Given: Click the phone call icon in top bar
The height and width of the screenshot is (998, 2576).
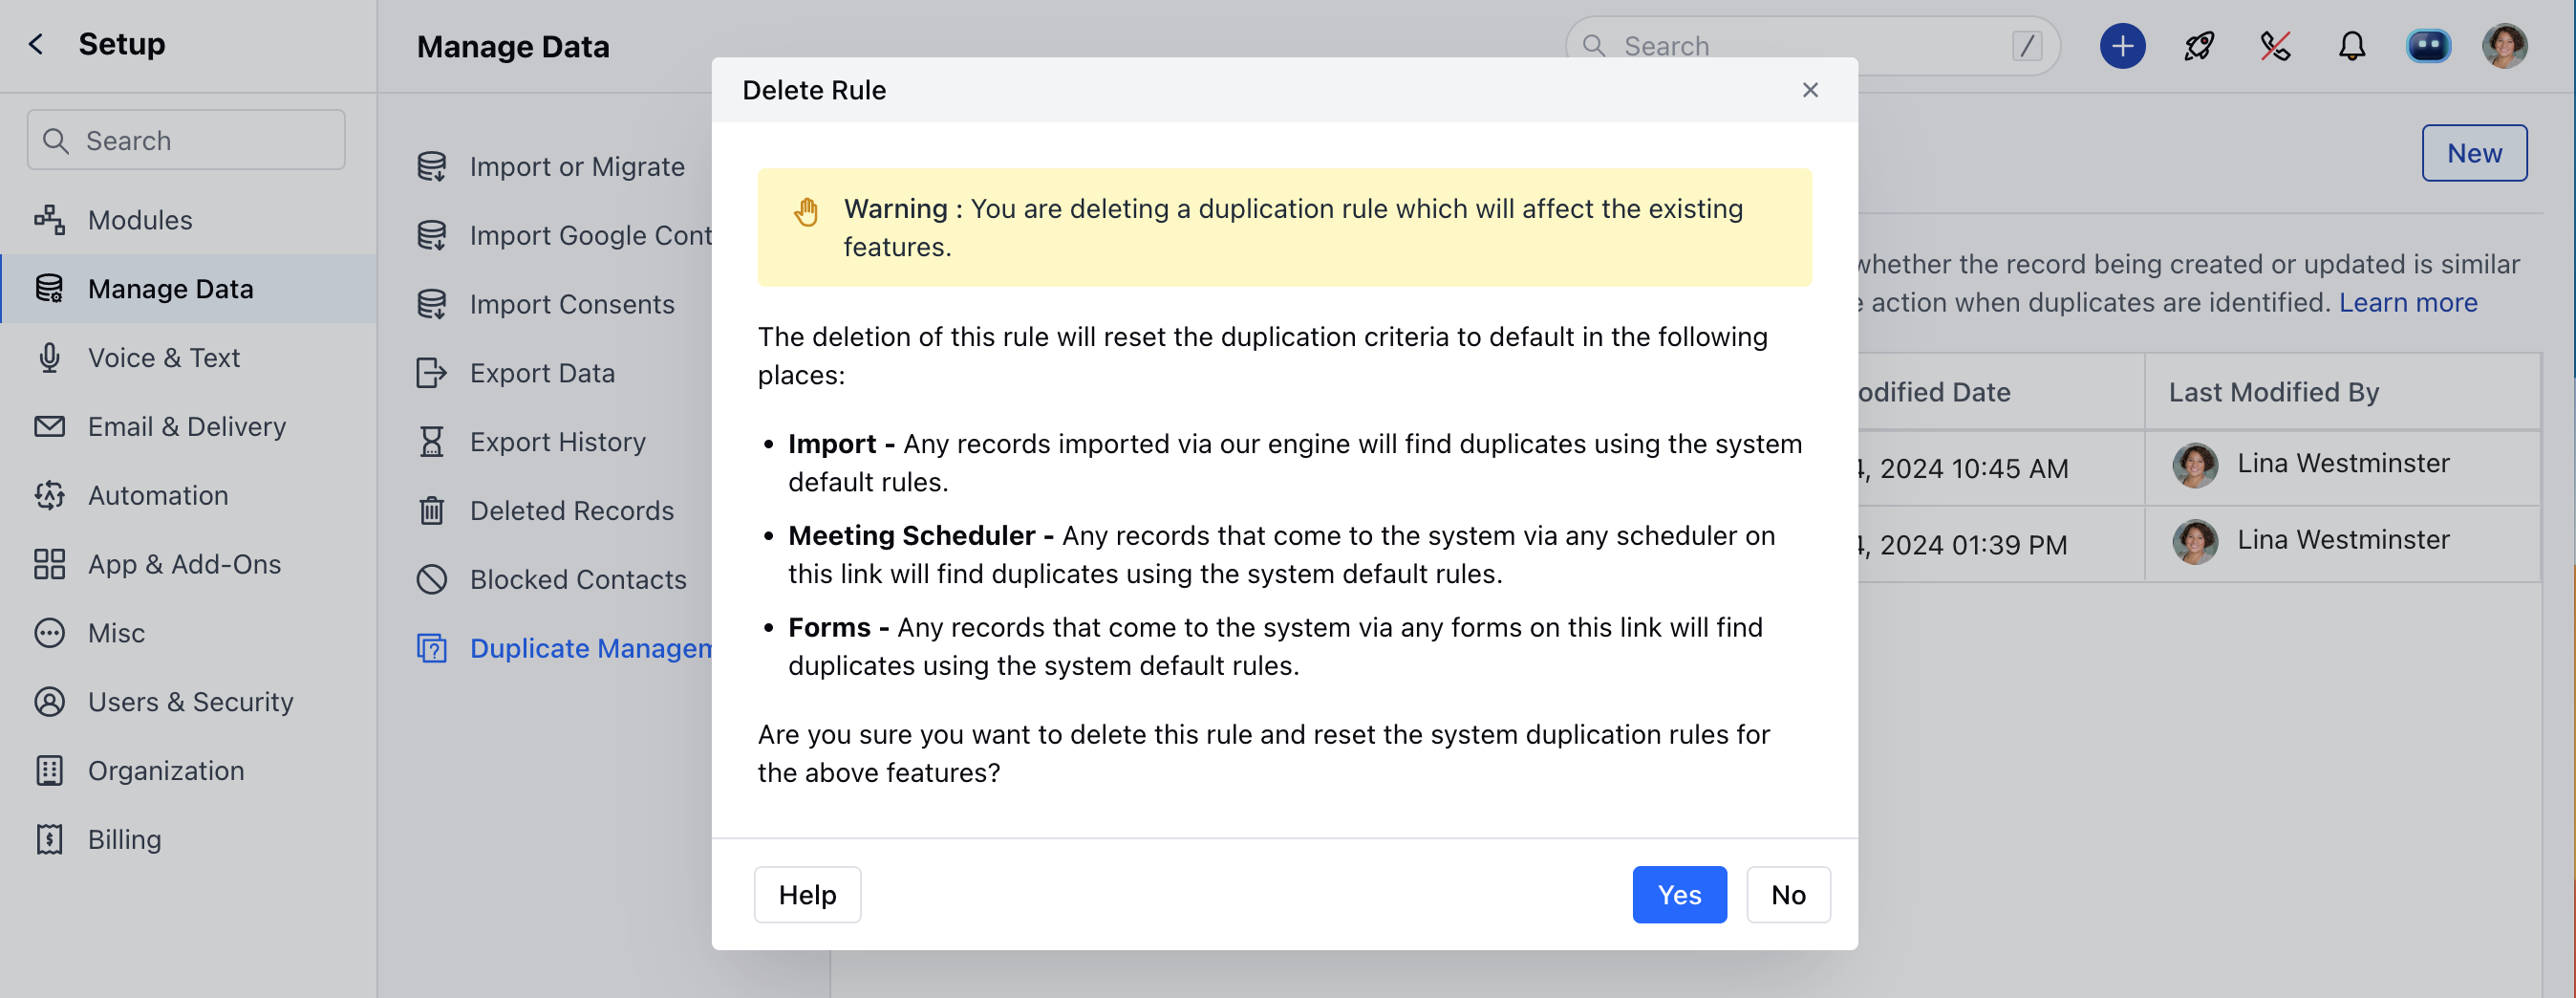Looking at the screenshot, I should tap(2275, 46).
